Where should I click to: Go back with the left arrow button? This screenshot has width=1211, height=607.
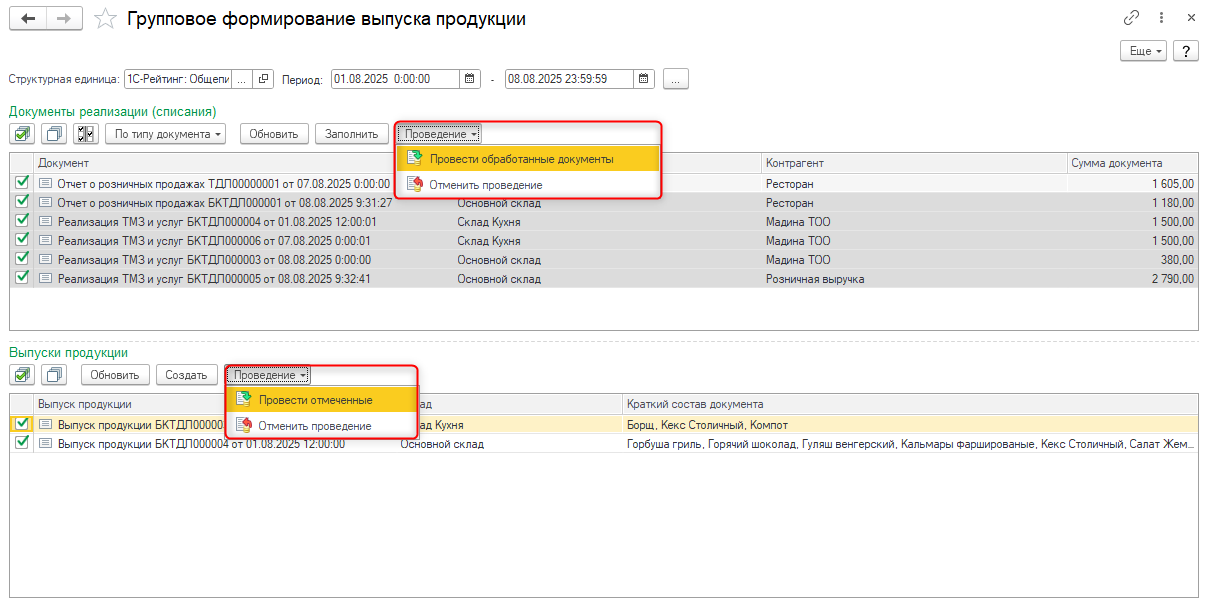pyautogui.click(x=28, y=19)
